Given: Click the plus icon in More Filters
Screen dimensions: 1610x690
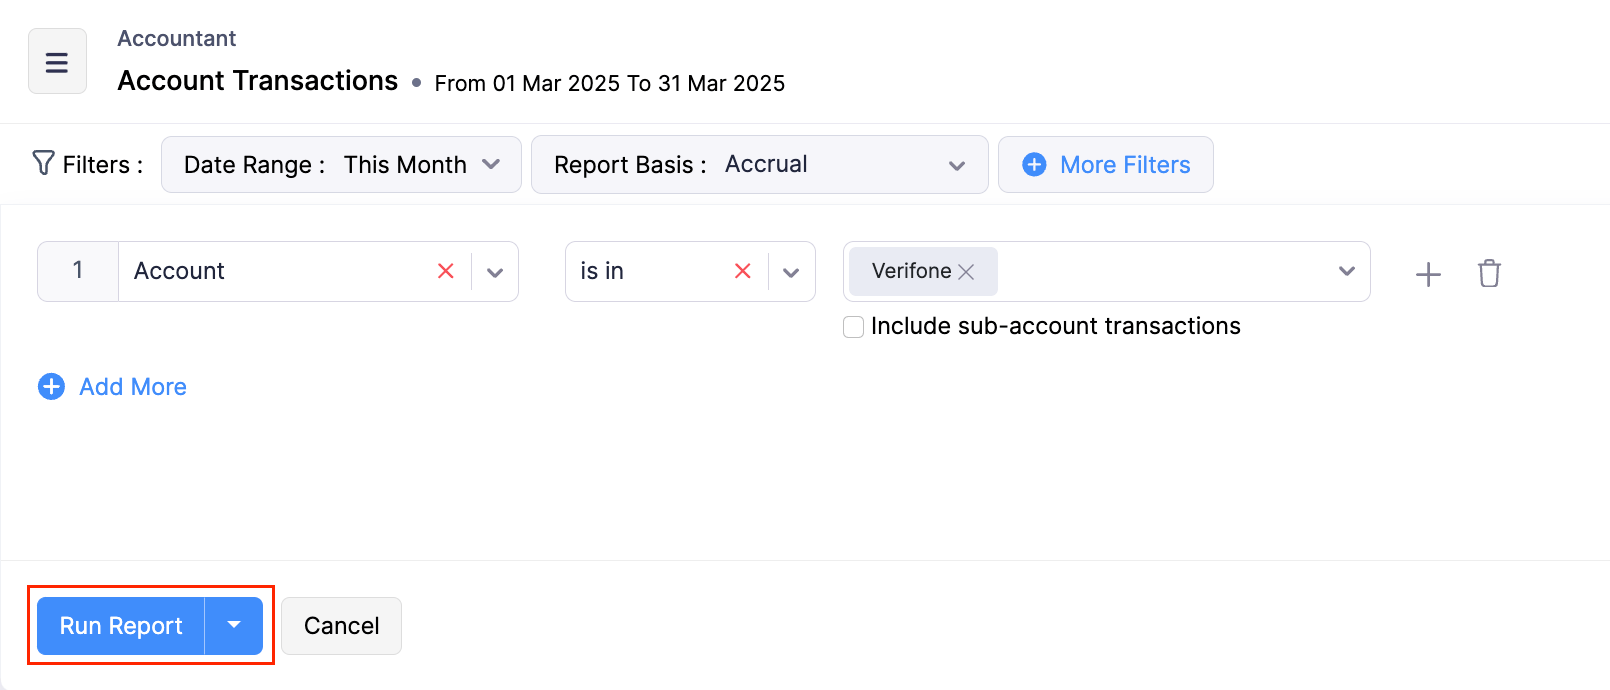Looking at the screenshot, I should [x=1034, y=165].
